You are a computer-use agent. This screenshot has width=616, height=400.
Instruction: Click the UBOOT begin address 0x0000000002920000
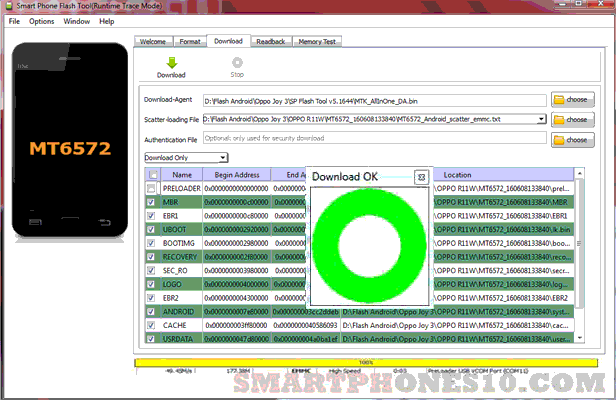pyautogui.click(x=236, y=229)
